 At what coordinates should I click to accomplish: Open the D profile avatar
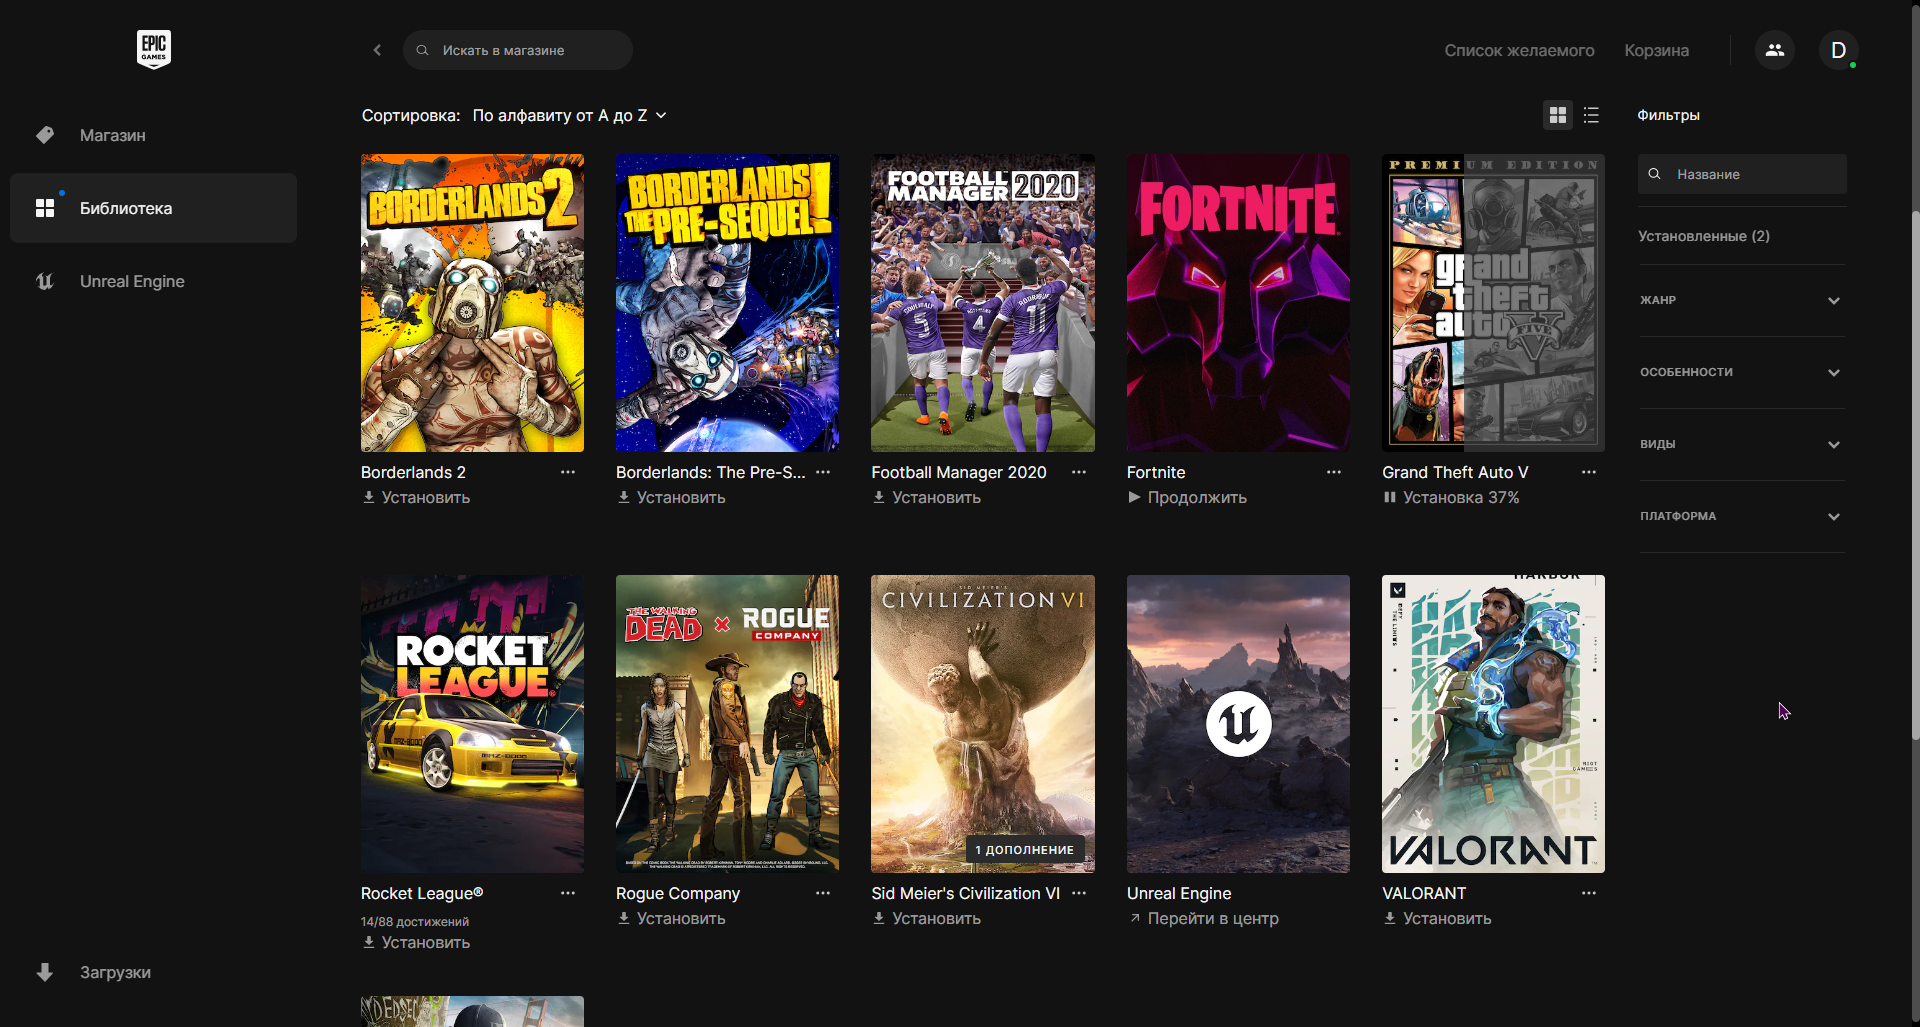point(1838,50)
